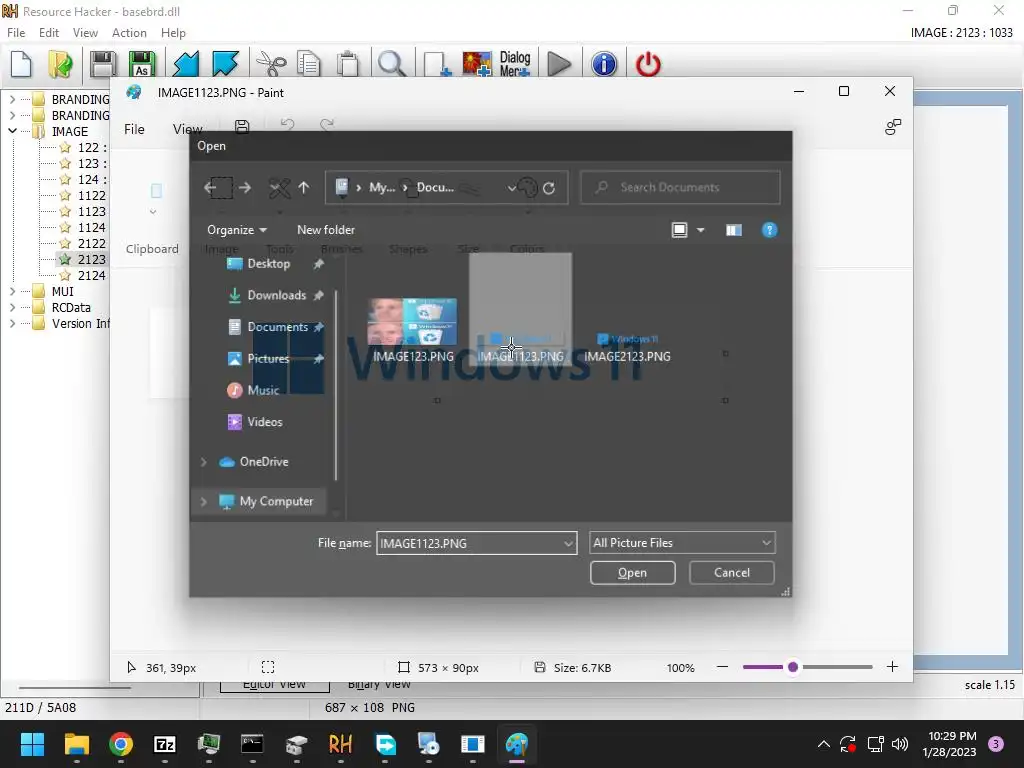This screenshot has width=1024, height=768.
Task: Click the Compile script play icon
Action: pyautogui.click(x=559, y=64)
